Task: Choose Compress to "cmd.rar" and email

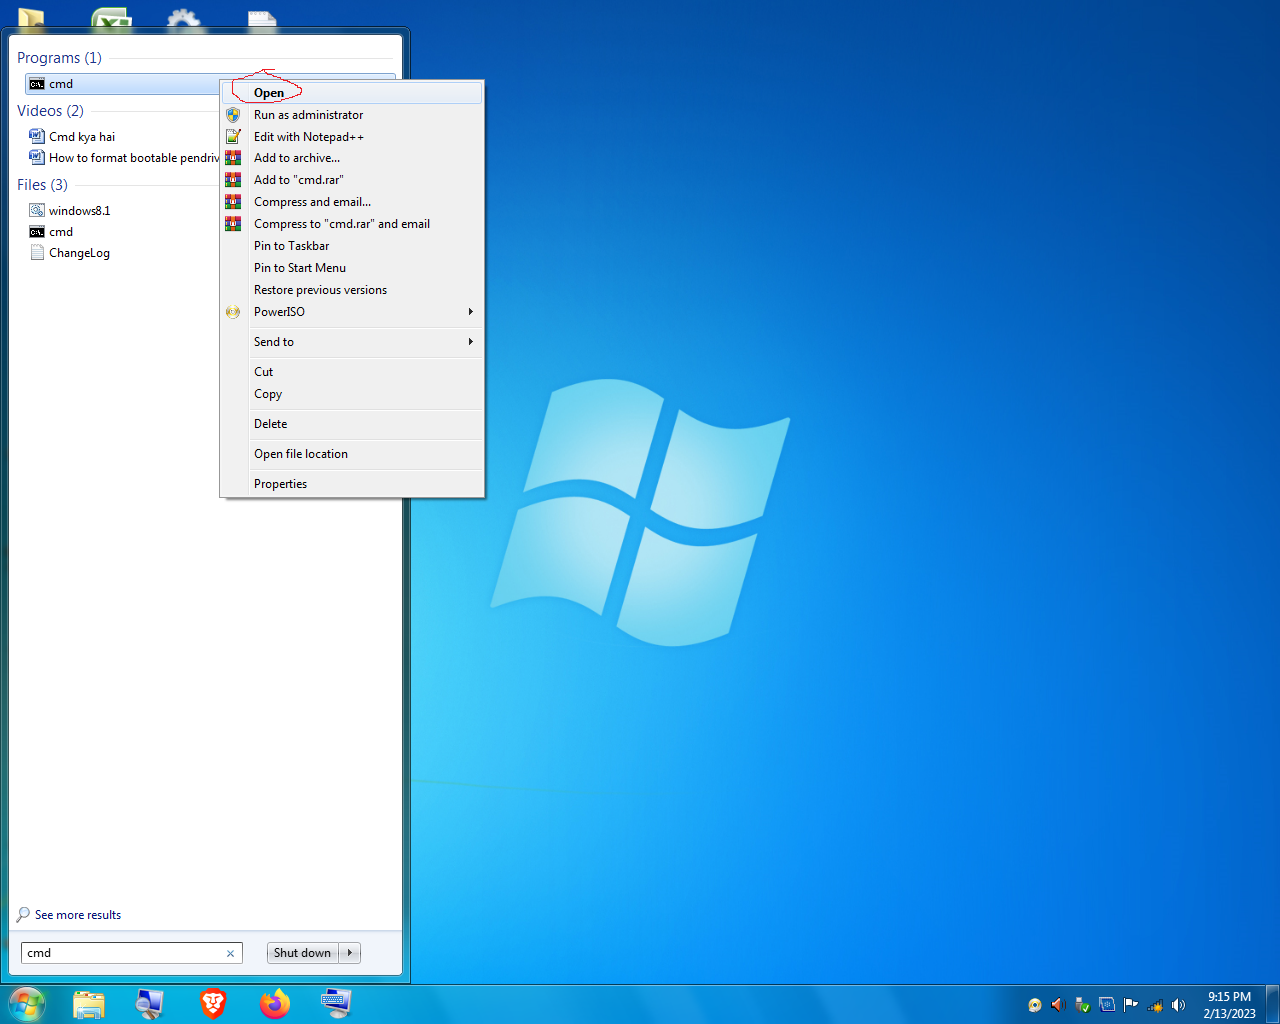Action: (352, 224)
